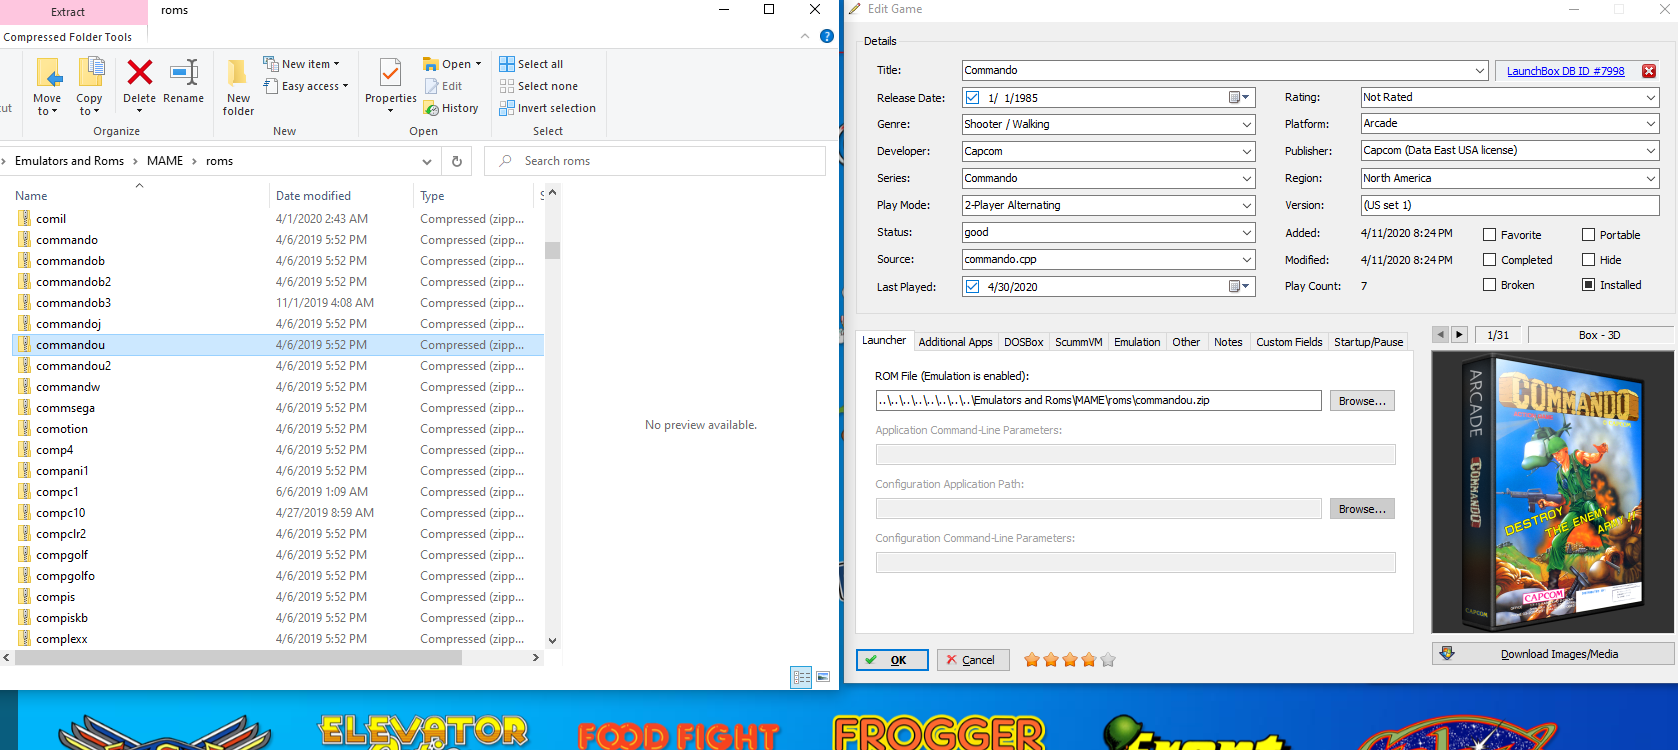
Task: Select the commandou zip file icon
Action: [25, 345]
